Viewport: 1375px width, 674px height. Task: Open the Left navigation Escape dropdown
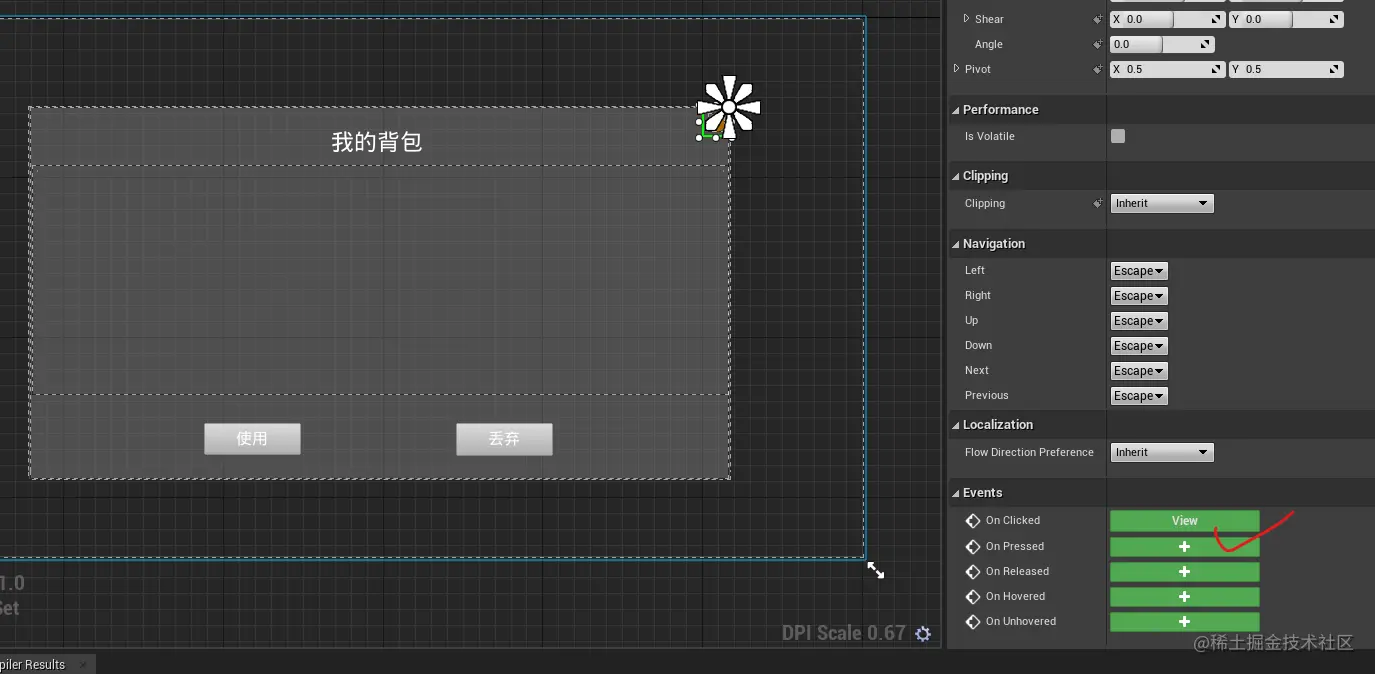1139,271
